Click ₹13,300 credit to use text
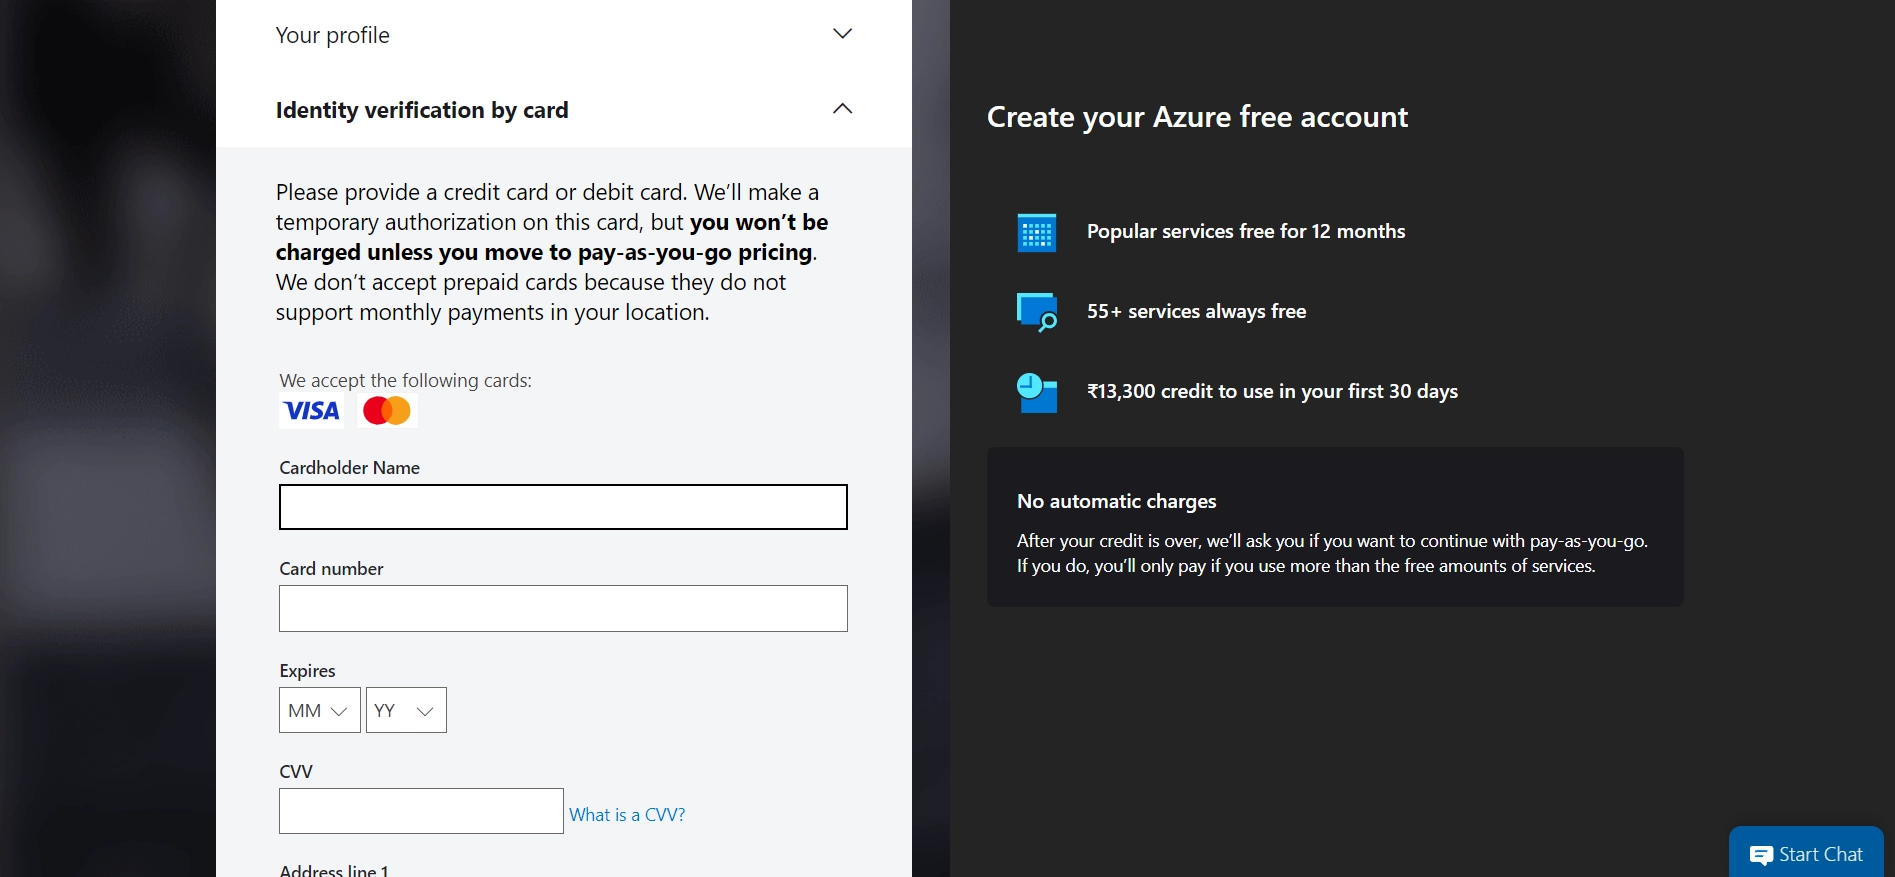Viewport: 1895px width, 877px height. pos(1272,391)
